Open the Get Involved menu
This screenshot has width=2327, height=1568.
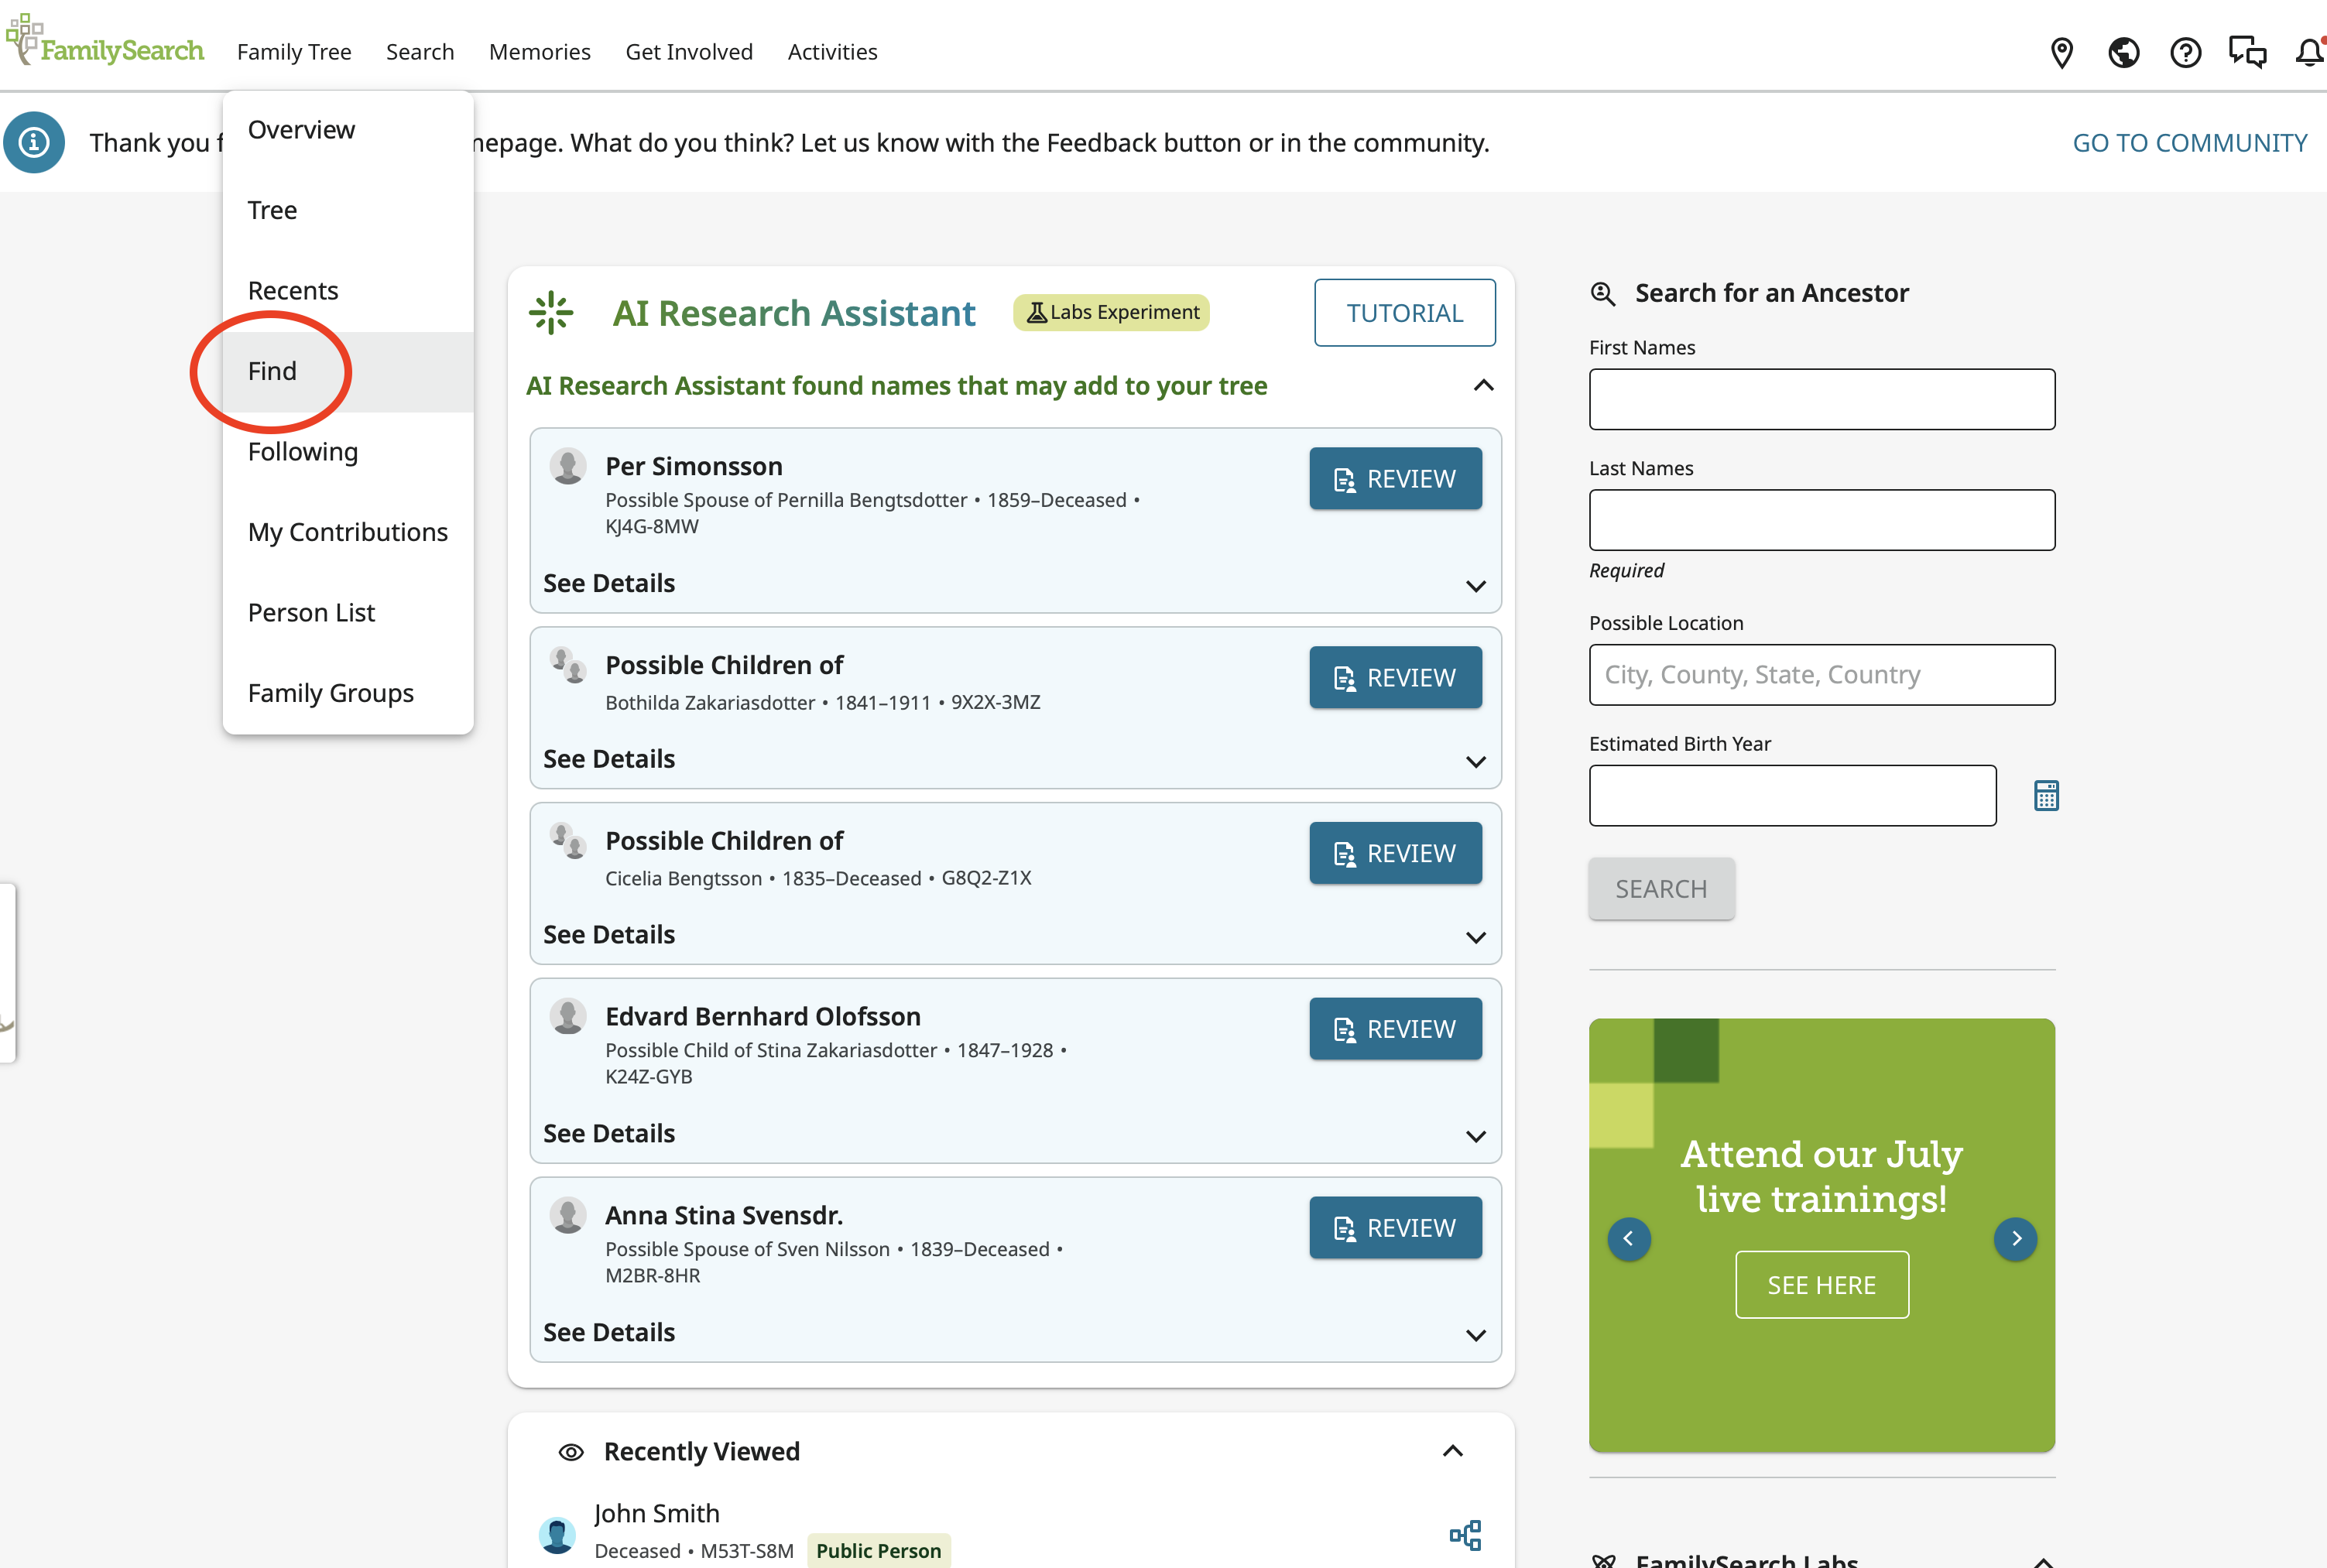pos(689,52)
